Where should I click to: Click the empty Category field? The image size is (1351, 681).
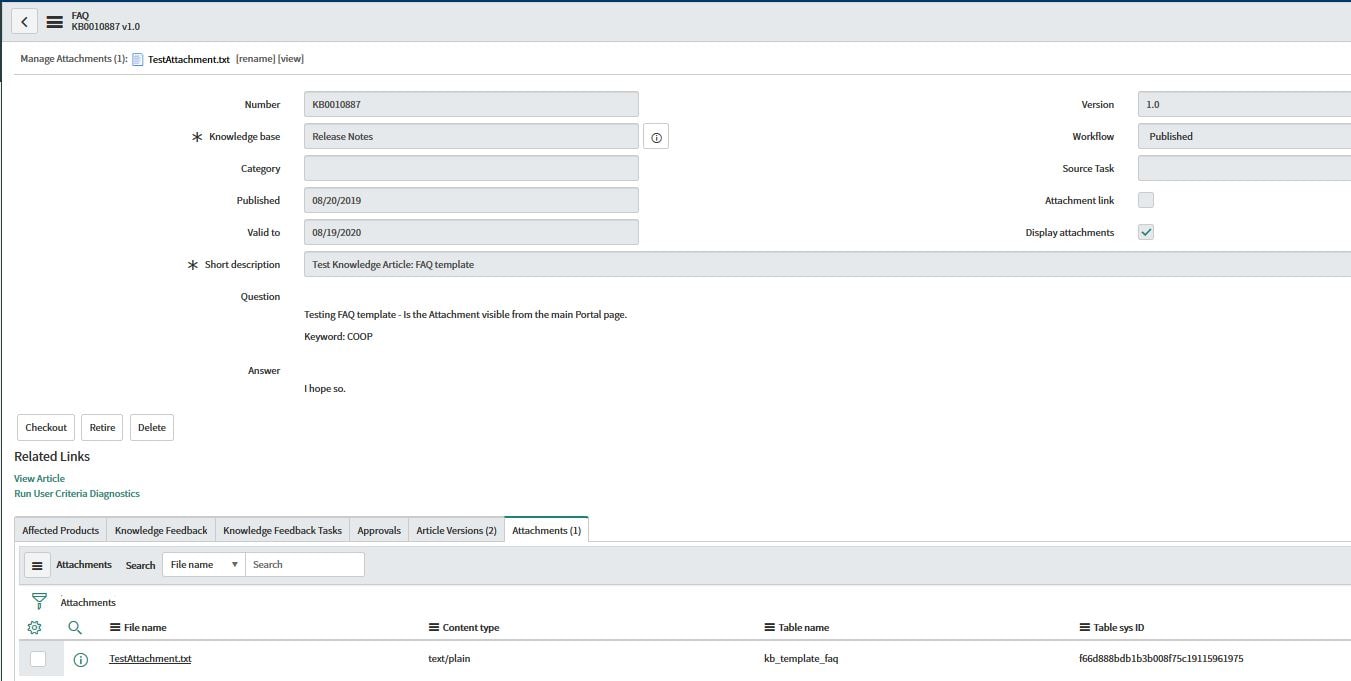click(471, 168)
